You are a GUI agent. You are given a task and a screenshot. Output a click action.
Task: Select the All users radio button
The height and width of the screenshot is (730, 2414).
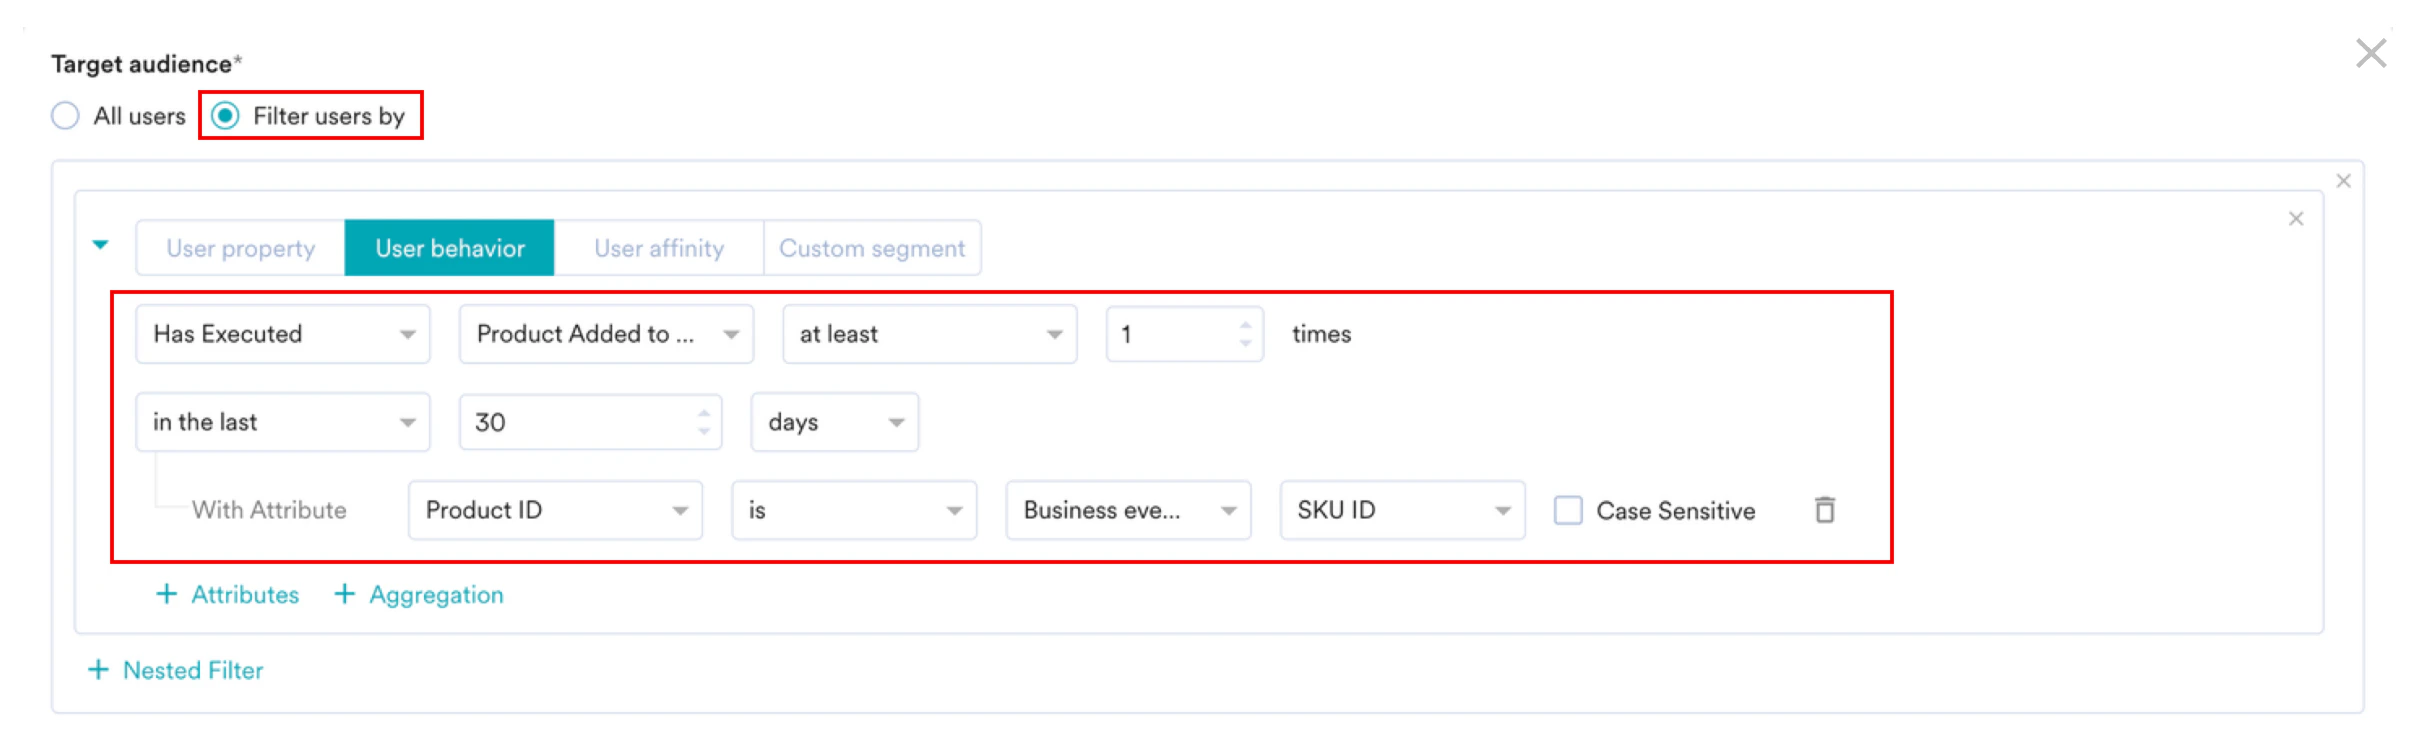(x=65, y=116)
